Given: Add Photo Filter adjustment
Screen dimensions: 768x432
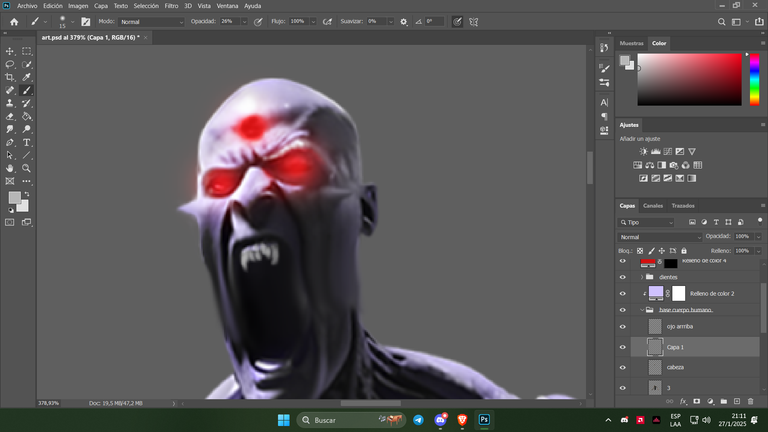Looking at the screenshot, I should (x=673, y=165).
